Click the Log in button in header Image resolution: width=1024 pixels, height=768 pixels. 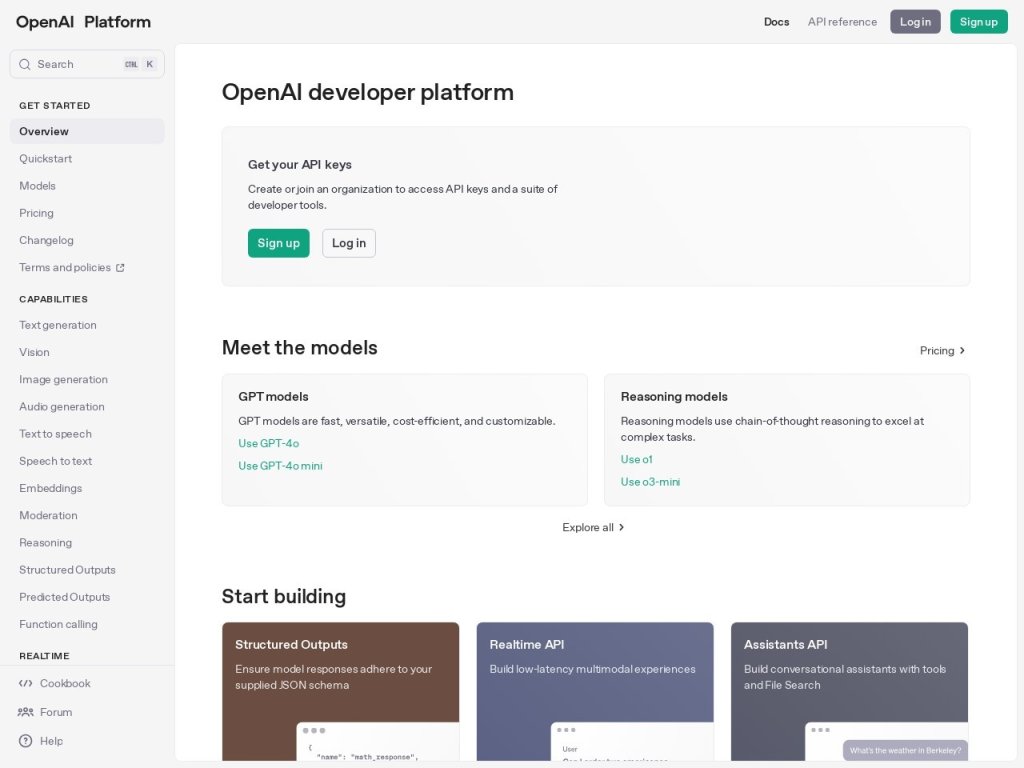(x=915, y=22)
